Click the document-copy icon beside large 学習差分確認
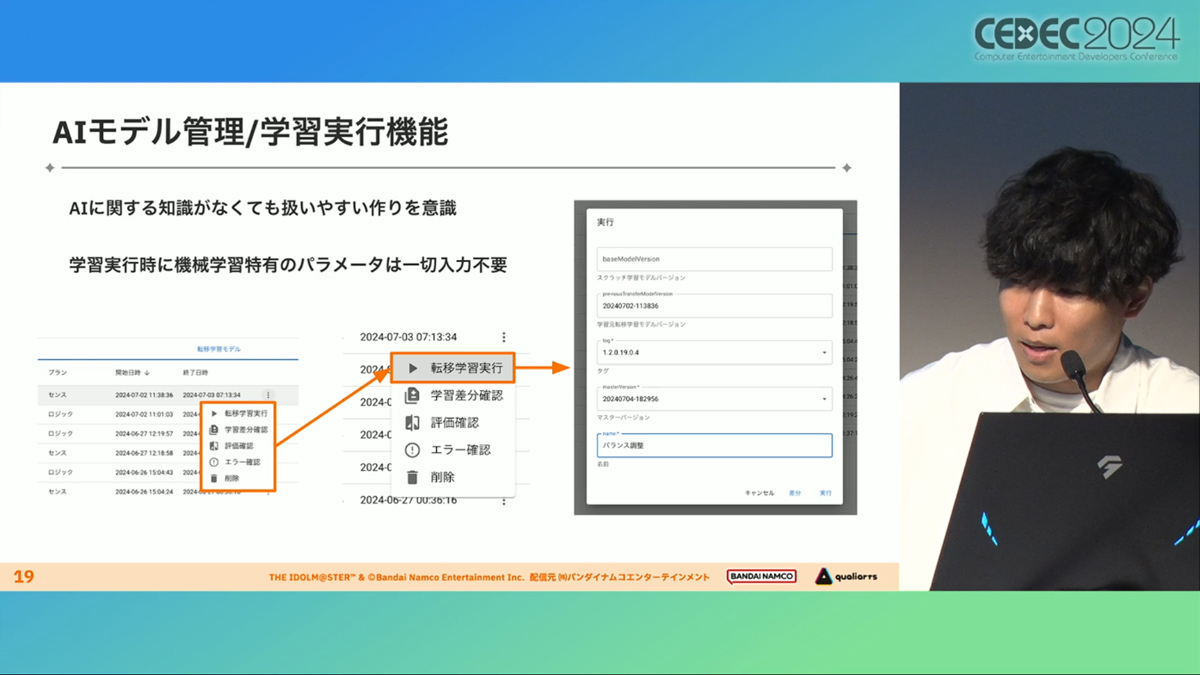Image resolution: width=1200 pixels, height=675 pixels. click(412, 396)
